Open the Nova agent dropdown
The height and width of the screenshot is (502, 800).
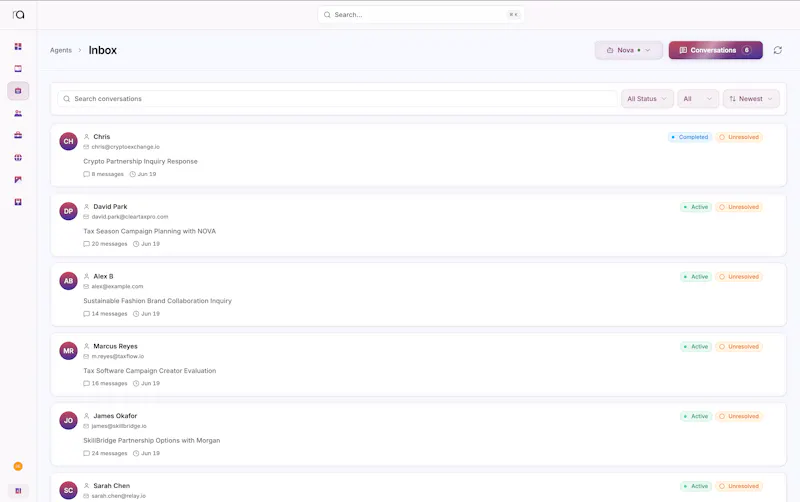tap(629, 50)
